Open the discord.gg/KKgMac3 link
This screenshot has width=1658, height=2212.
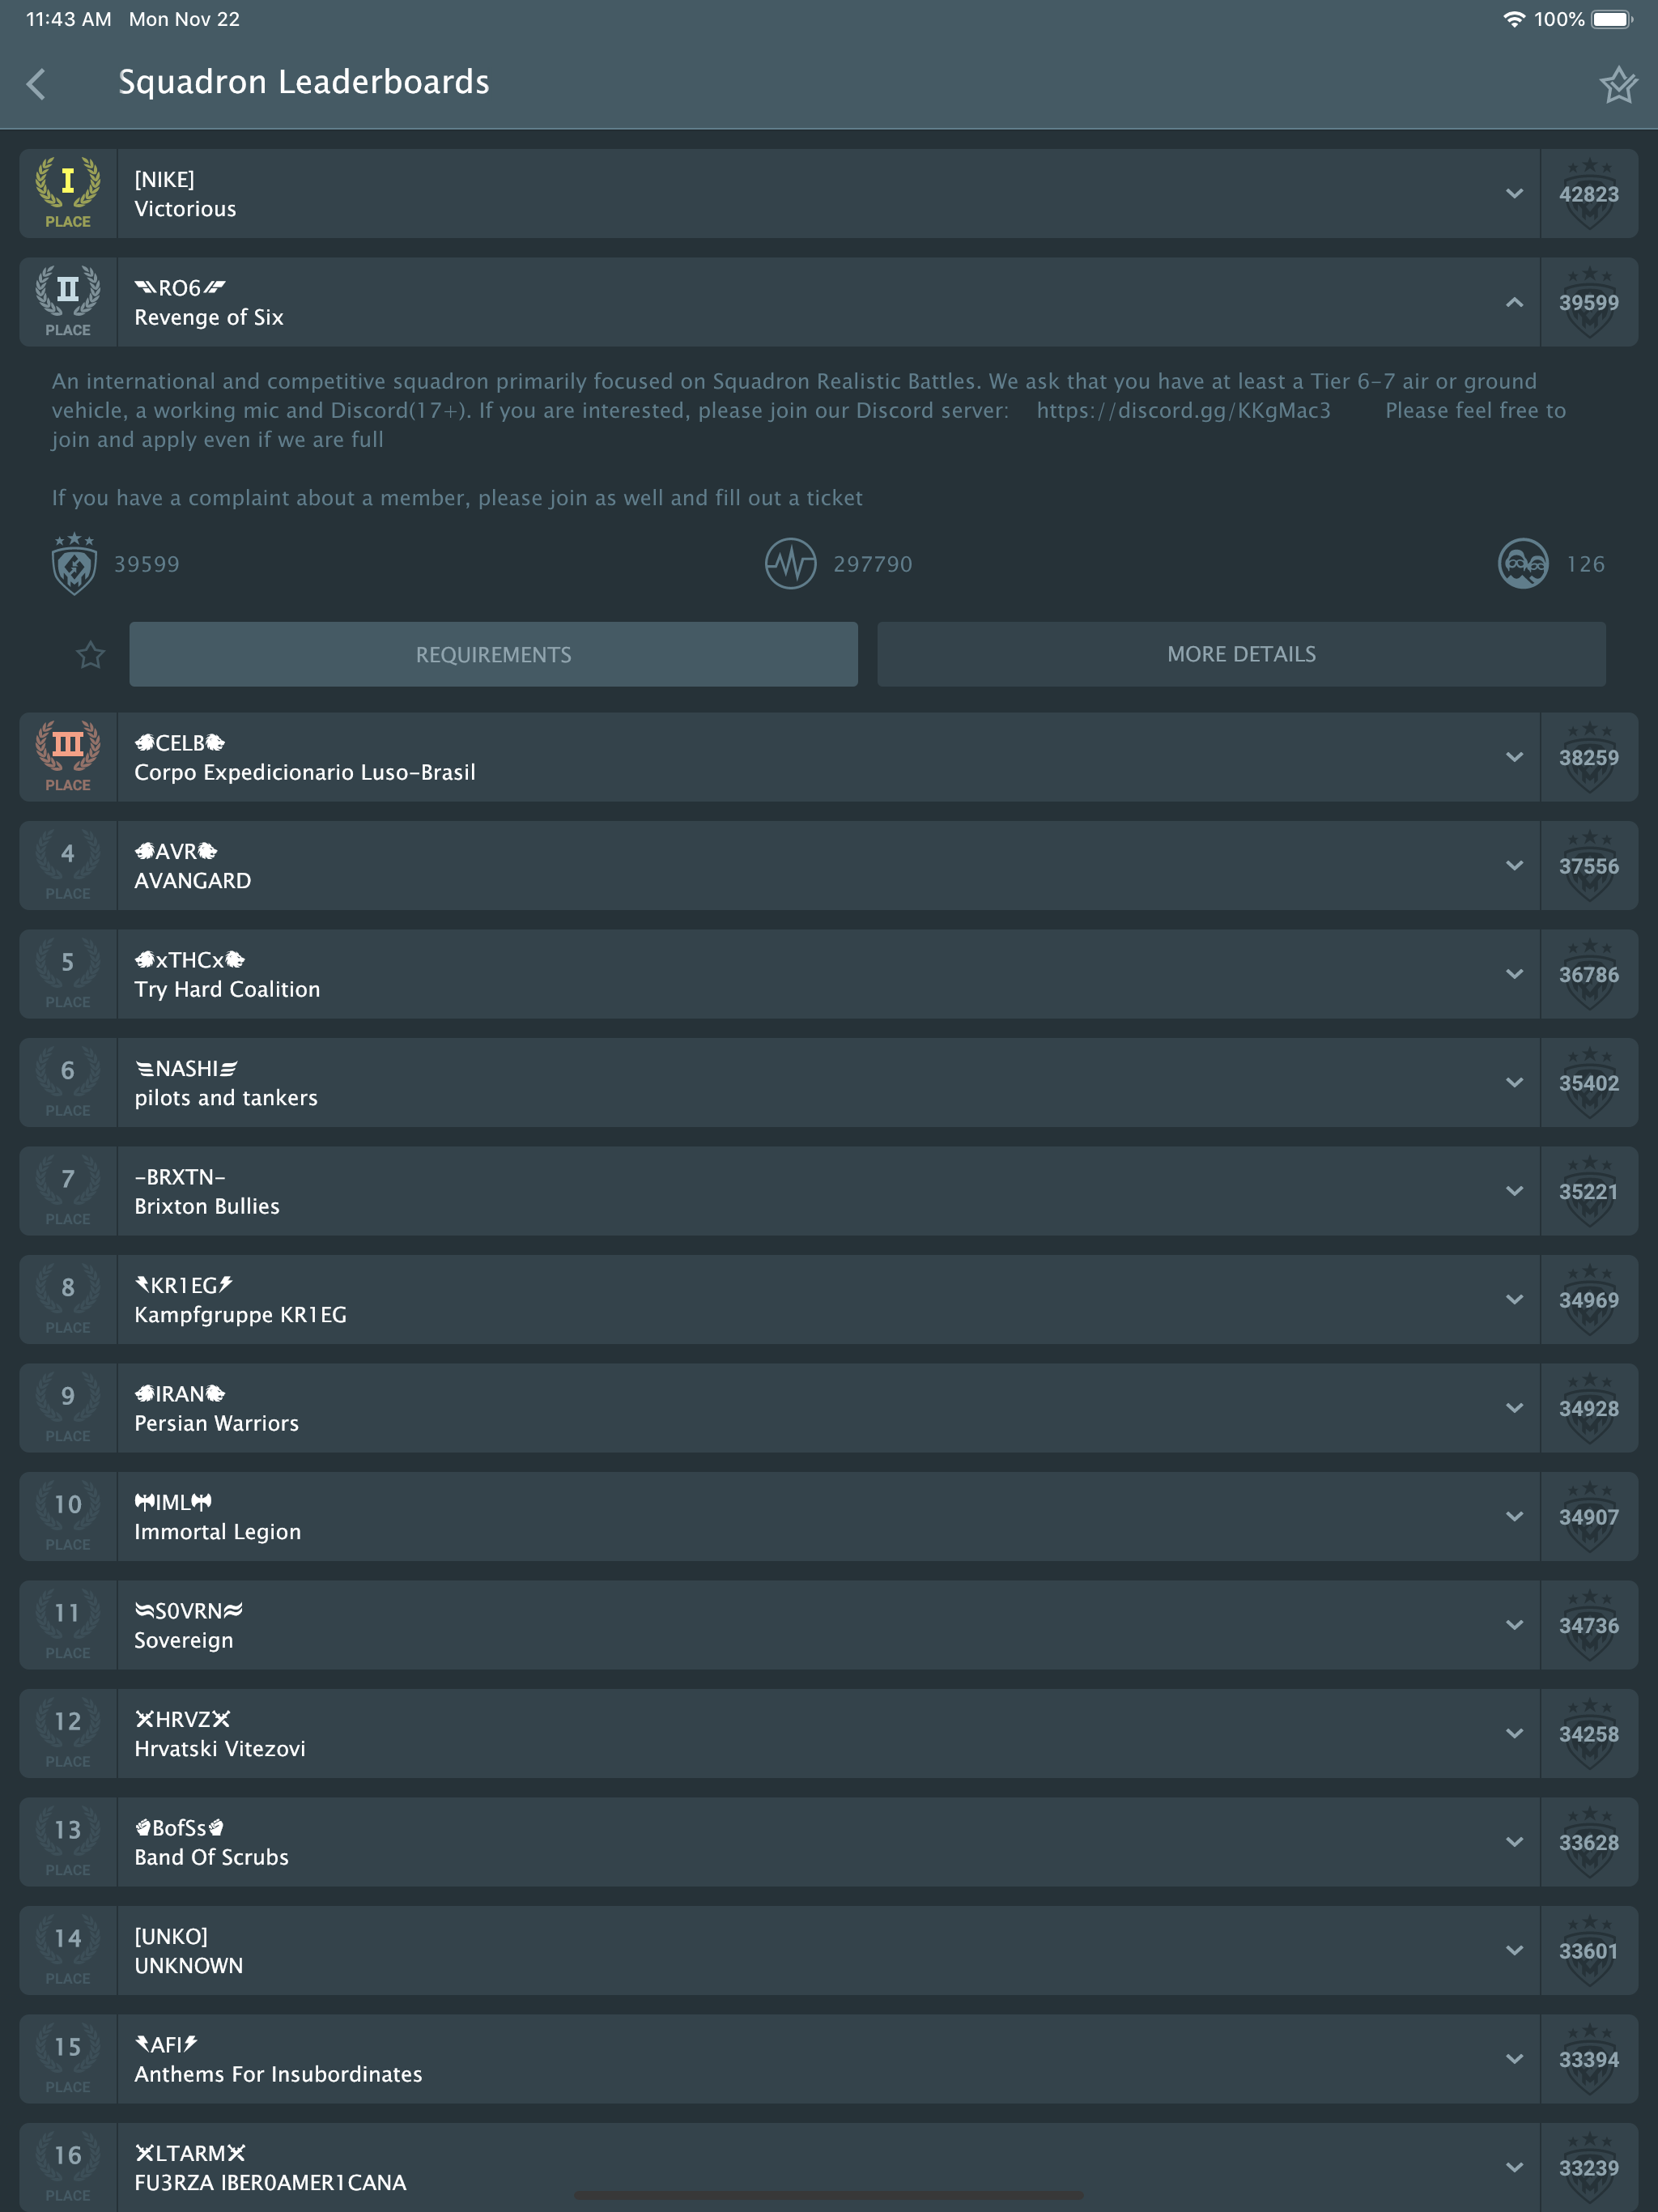click(x=1183, y=410)
